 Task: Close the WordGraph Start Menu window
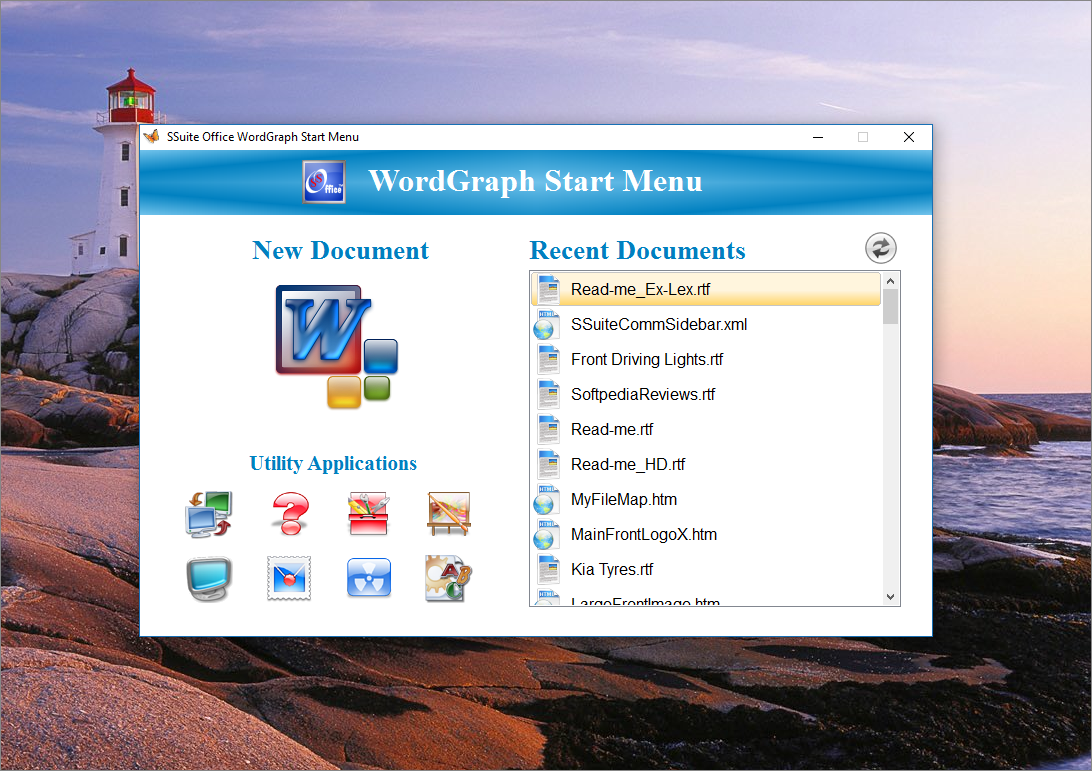pos(909,137)
